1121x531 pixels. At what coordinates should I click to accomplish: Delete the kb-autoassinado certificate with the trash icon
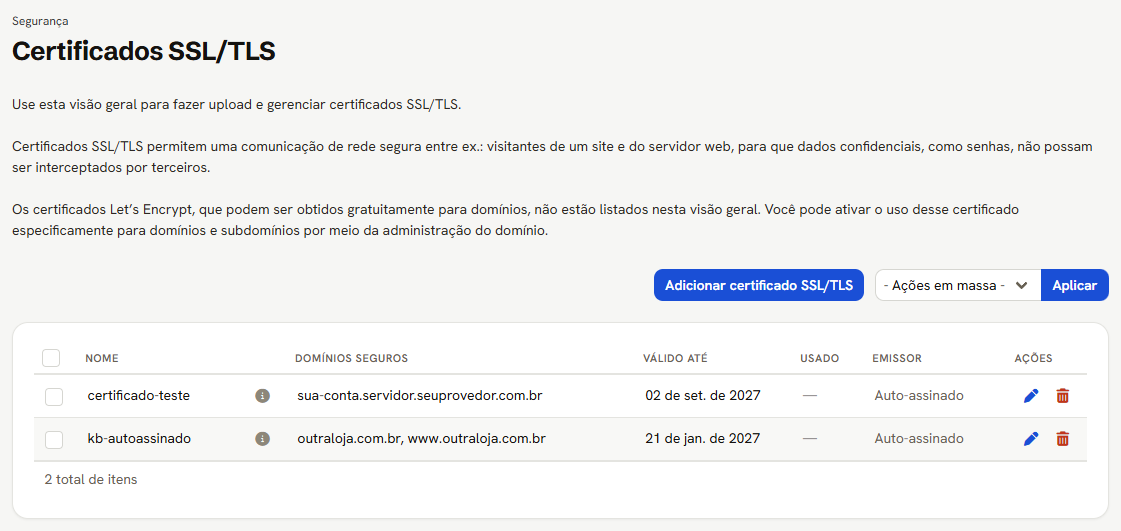pyautogui.click(x=1062, y=439)
